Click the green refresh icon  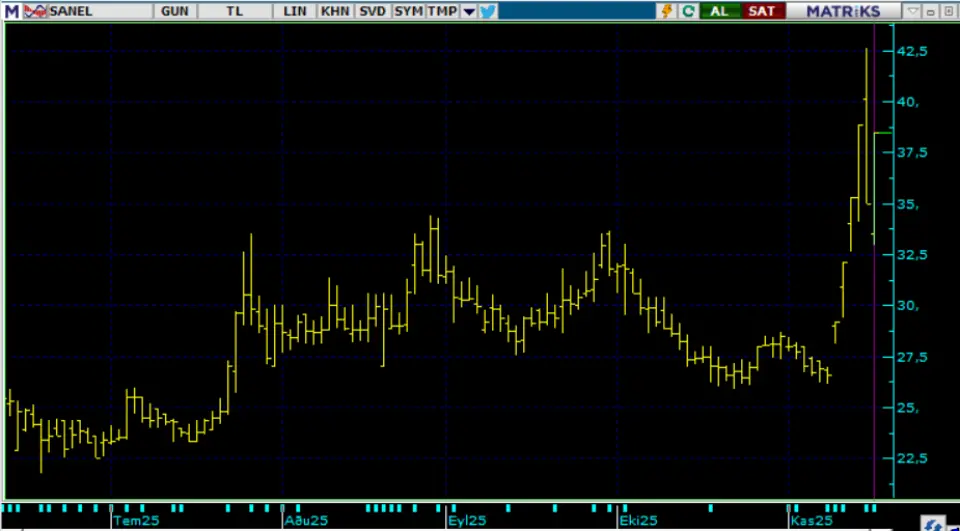tap(688, 11)
